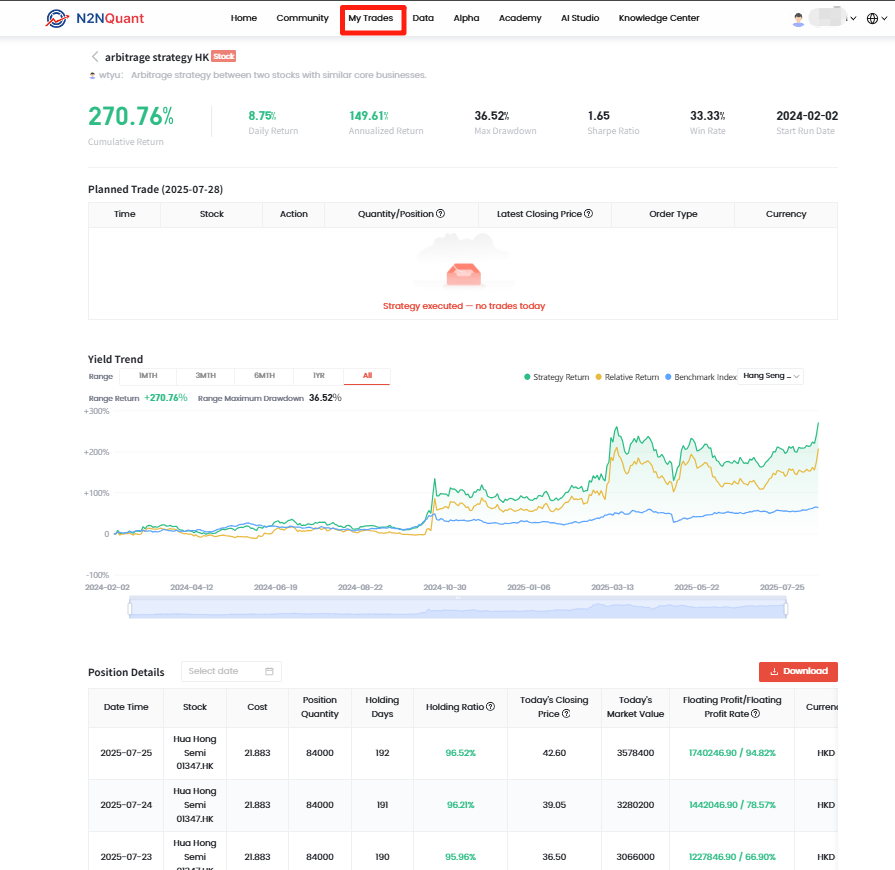Screen dimensions: 895x870
Task: Toggle the Strategy Return legend series
Action: point(557,377)
